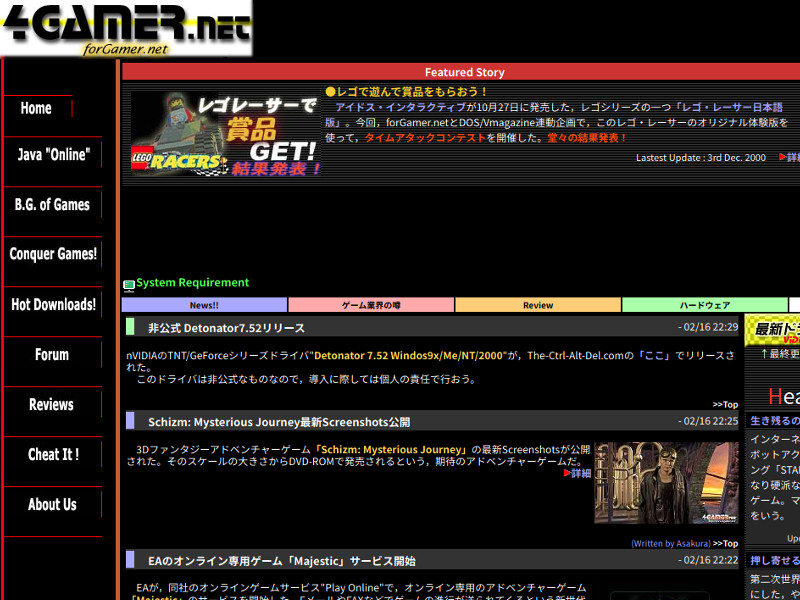This screenshot has height=600, width=800.
Task: Go to Java "Online" section
Action: 54,155
